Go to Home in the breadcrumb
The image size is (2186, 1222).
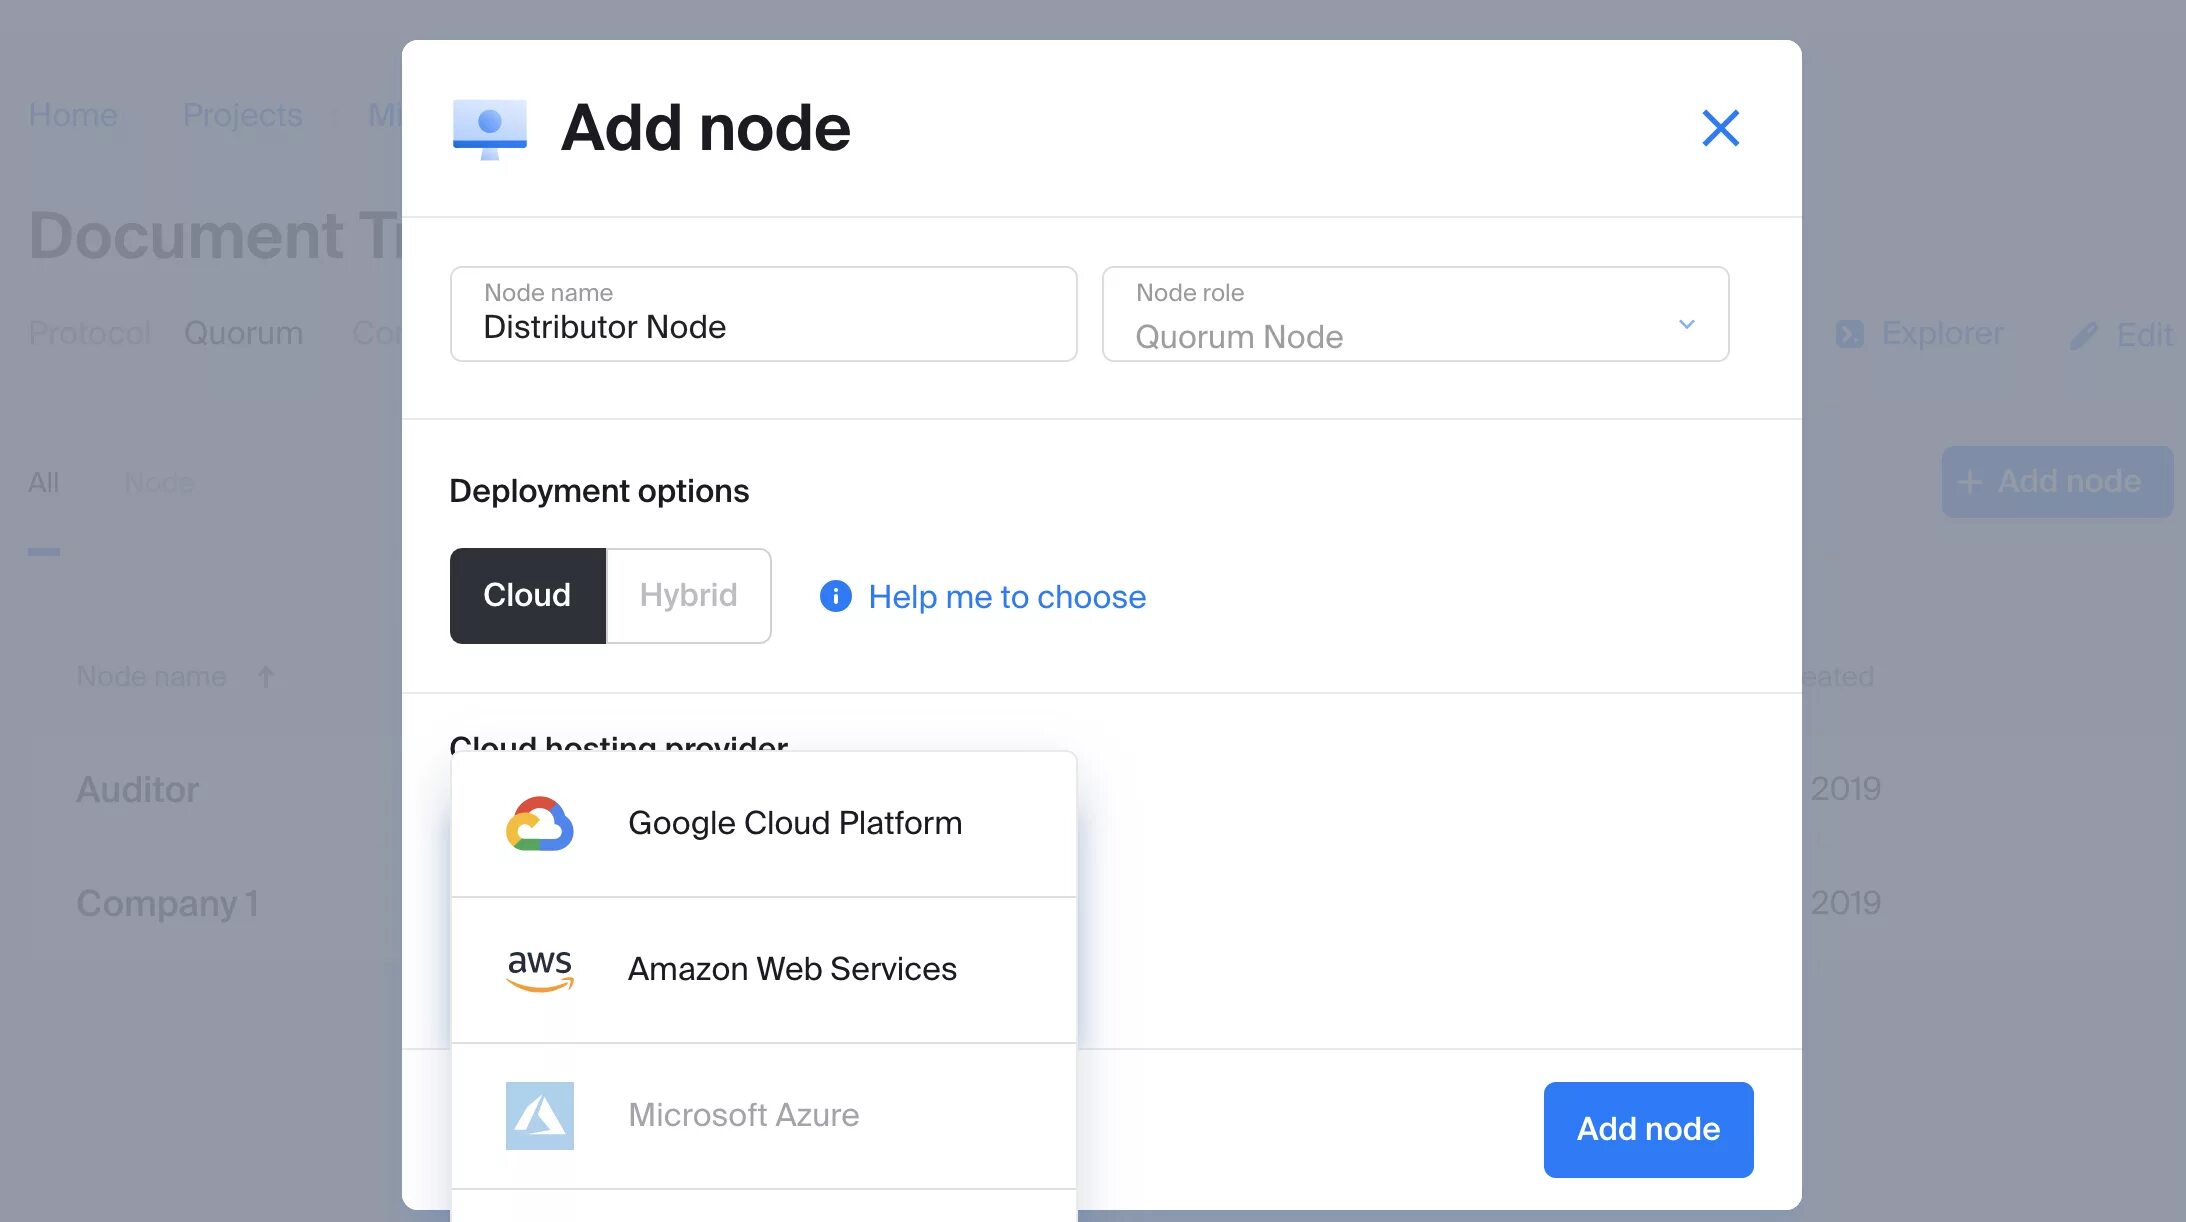[x=73, y=115]
